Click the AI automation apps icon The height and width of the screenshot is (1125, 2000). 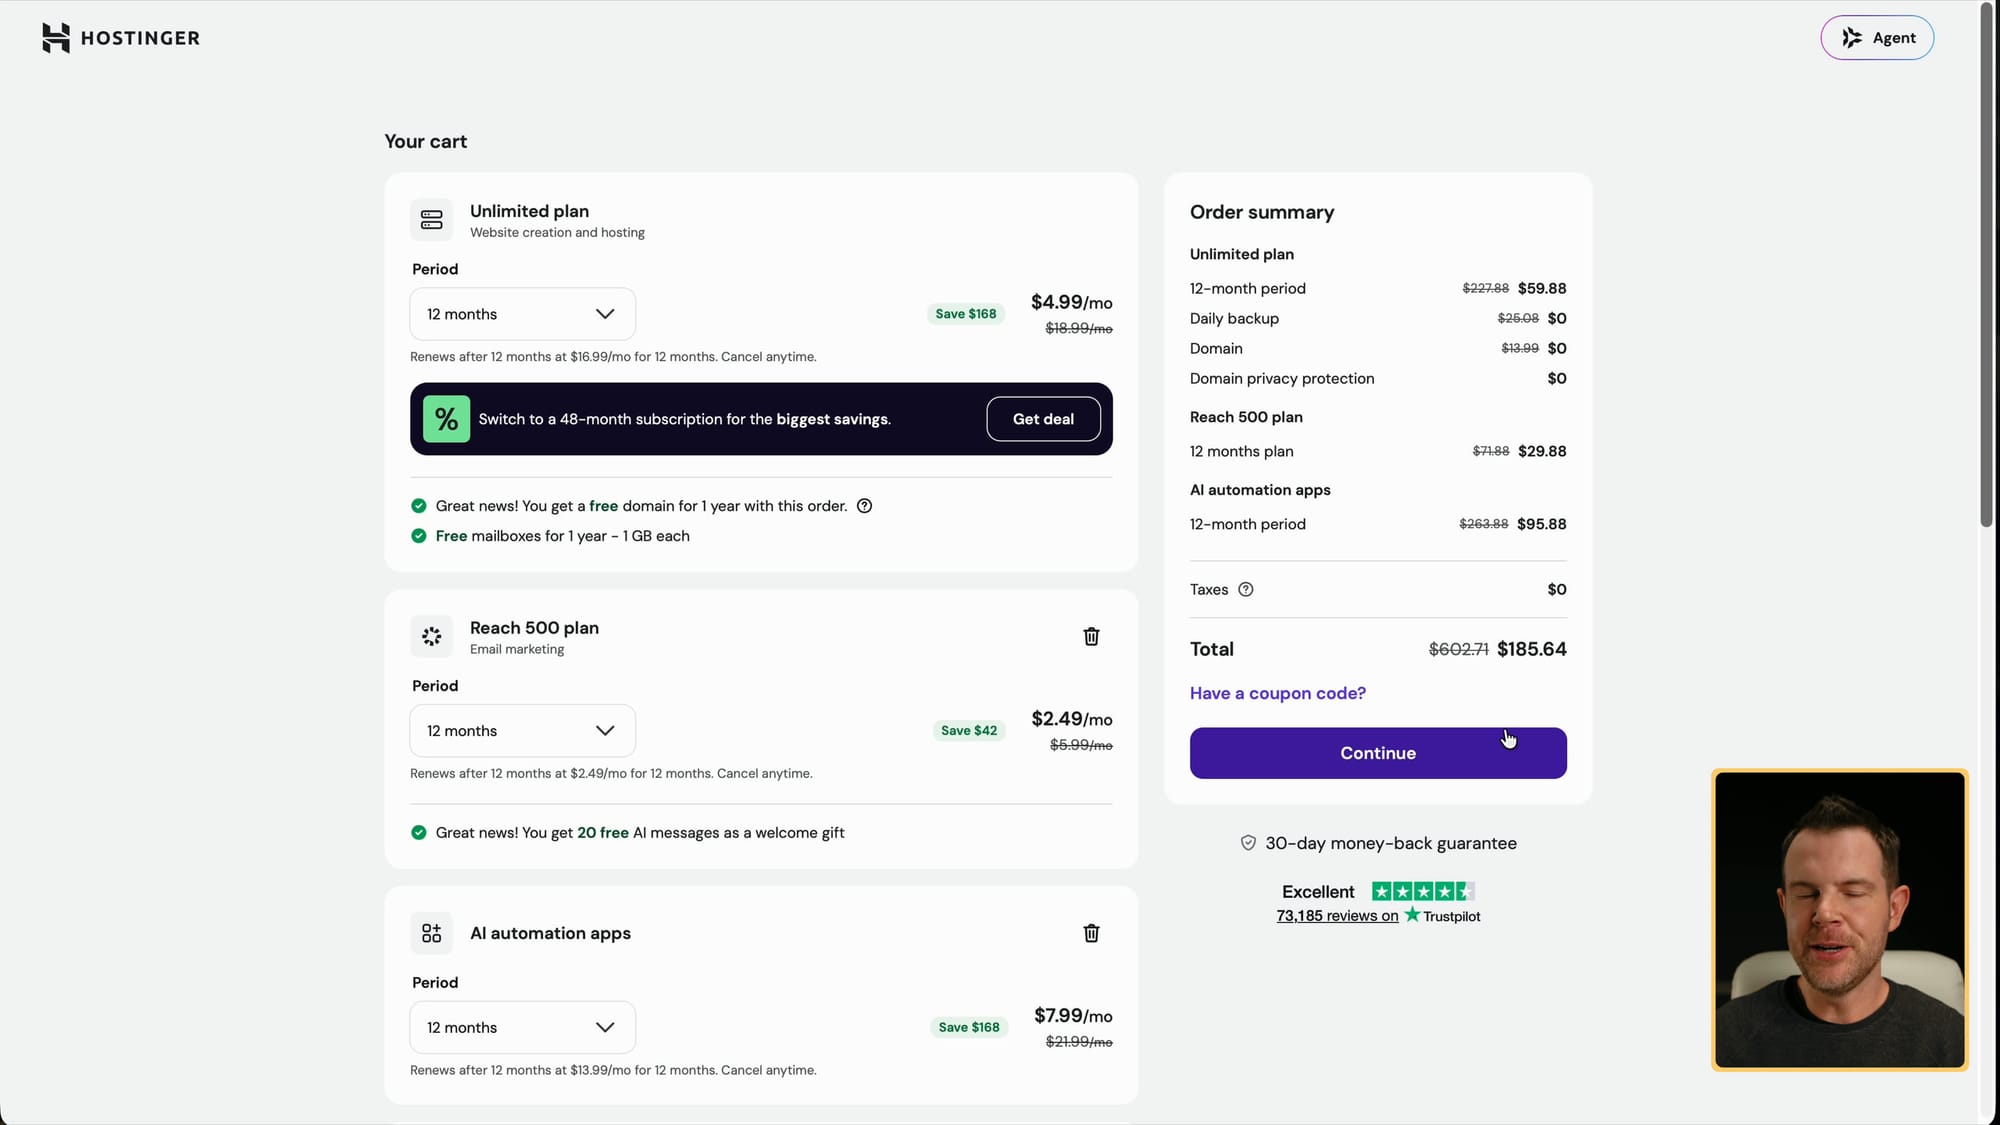[x=431, y=933]
